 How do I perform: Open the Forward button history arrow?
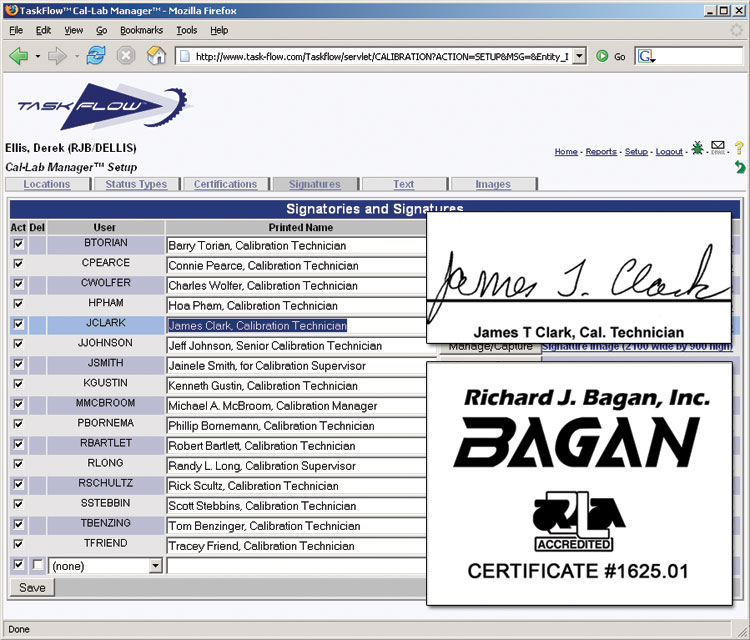(x=77, y=56)
